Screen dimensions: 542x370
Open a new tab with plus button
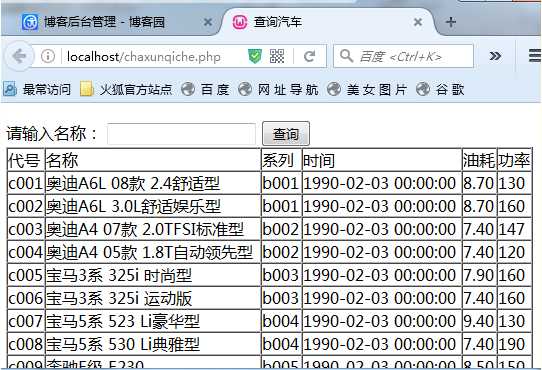point(450,22)
